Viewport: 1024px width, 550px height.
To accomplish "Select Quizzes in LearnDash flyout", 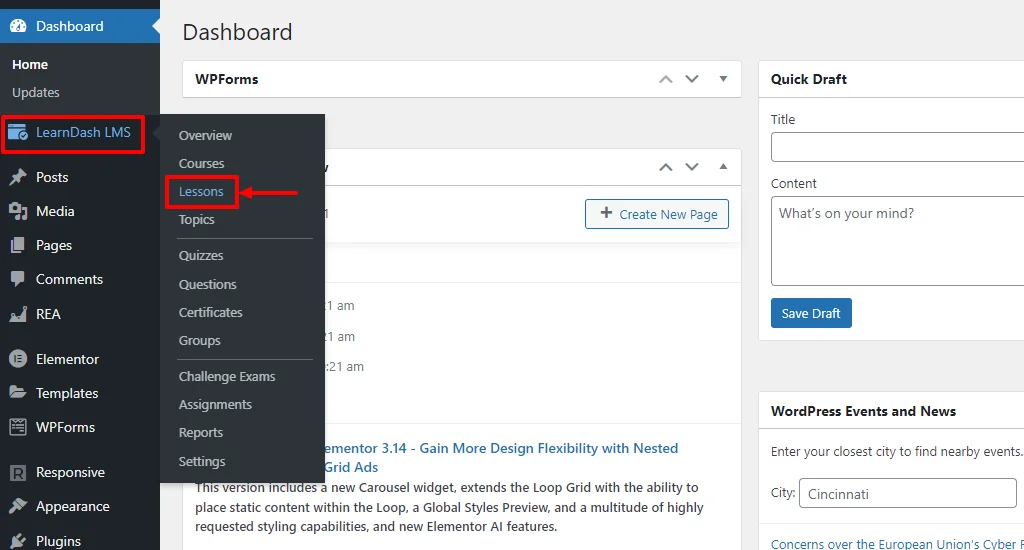I will point(201,255).
